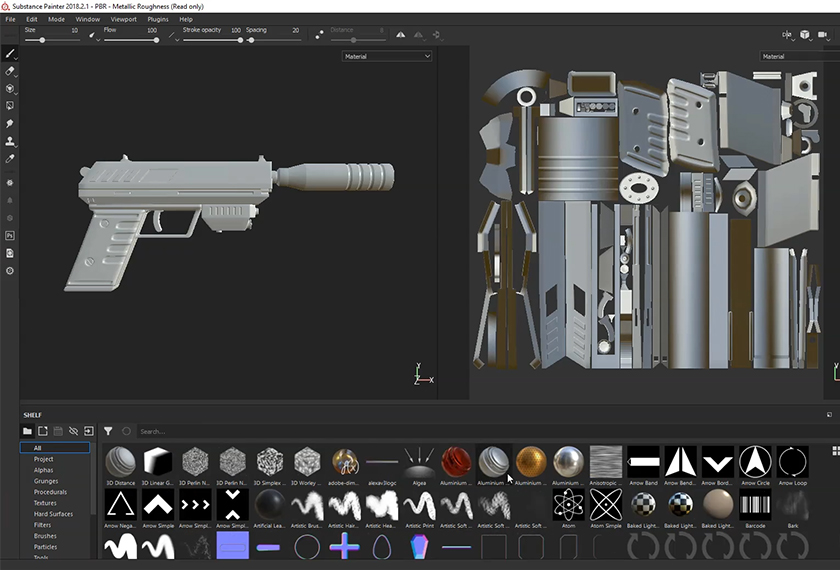
Task: Select the Paint brush tool
Action: [9, 53]
